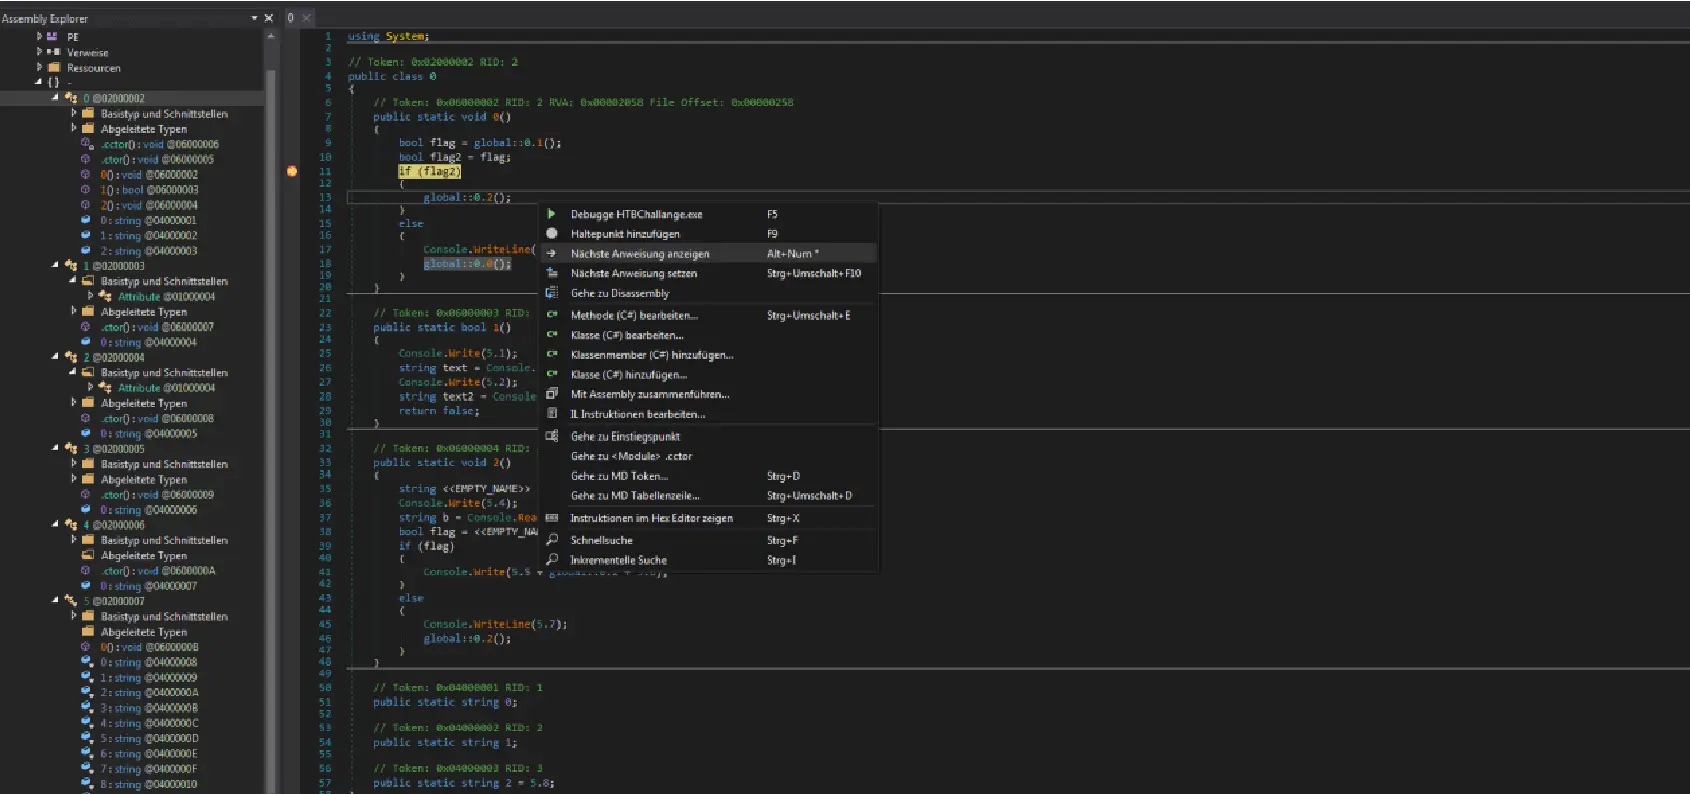Choose Nächste Anweisung setzen from context menu
The width and height of the screenshot is (1690, 794).
pos(633,273)
